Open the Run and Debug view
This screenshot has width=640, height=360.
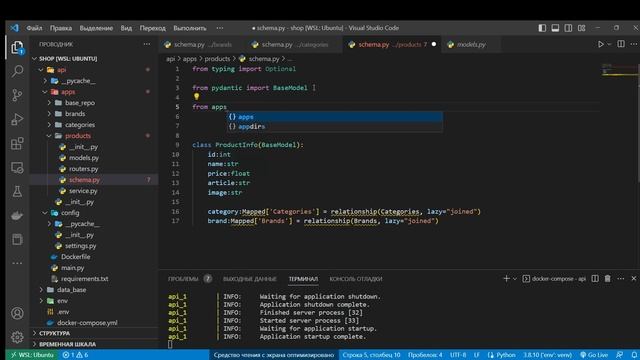pos(17,119)
